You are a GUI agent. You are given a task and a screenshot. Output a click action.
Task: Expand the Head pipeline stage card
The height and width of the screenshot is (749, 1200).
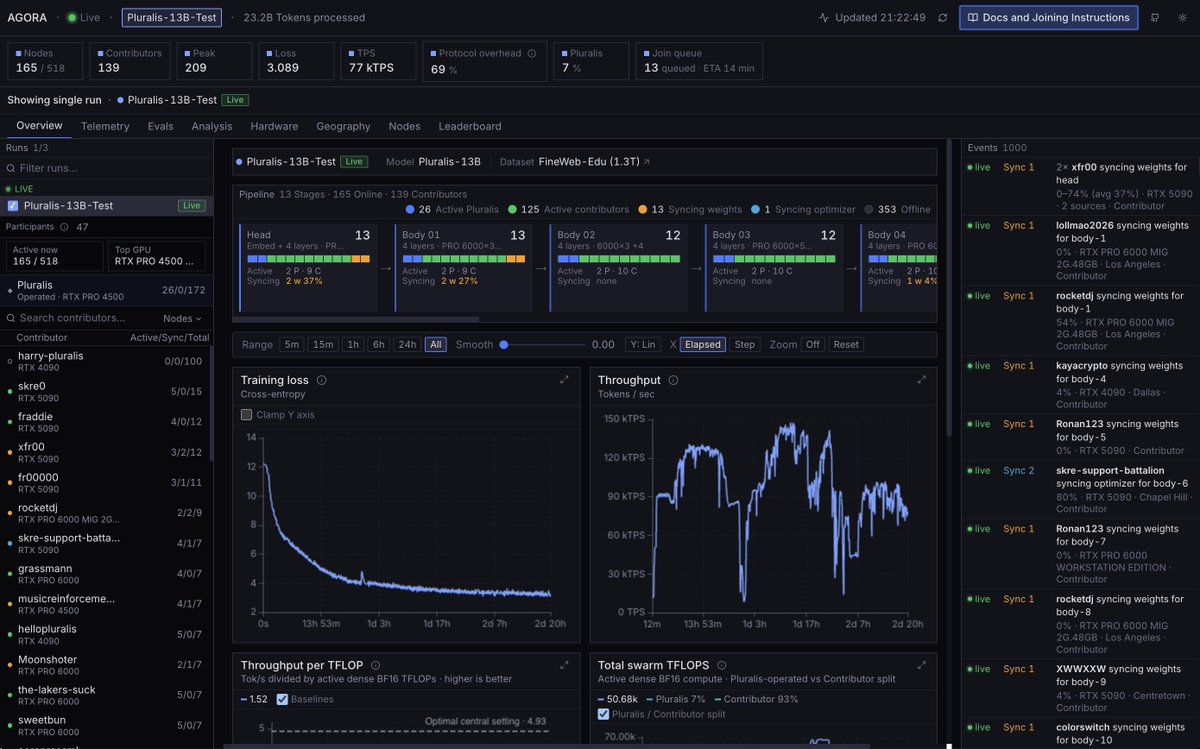pyautogui.click(x=309, y=268)
